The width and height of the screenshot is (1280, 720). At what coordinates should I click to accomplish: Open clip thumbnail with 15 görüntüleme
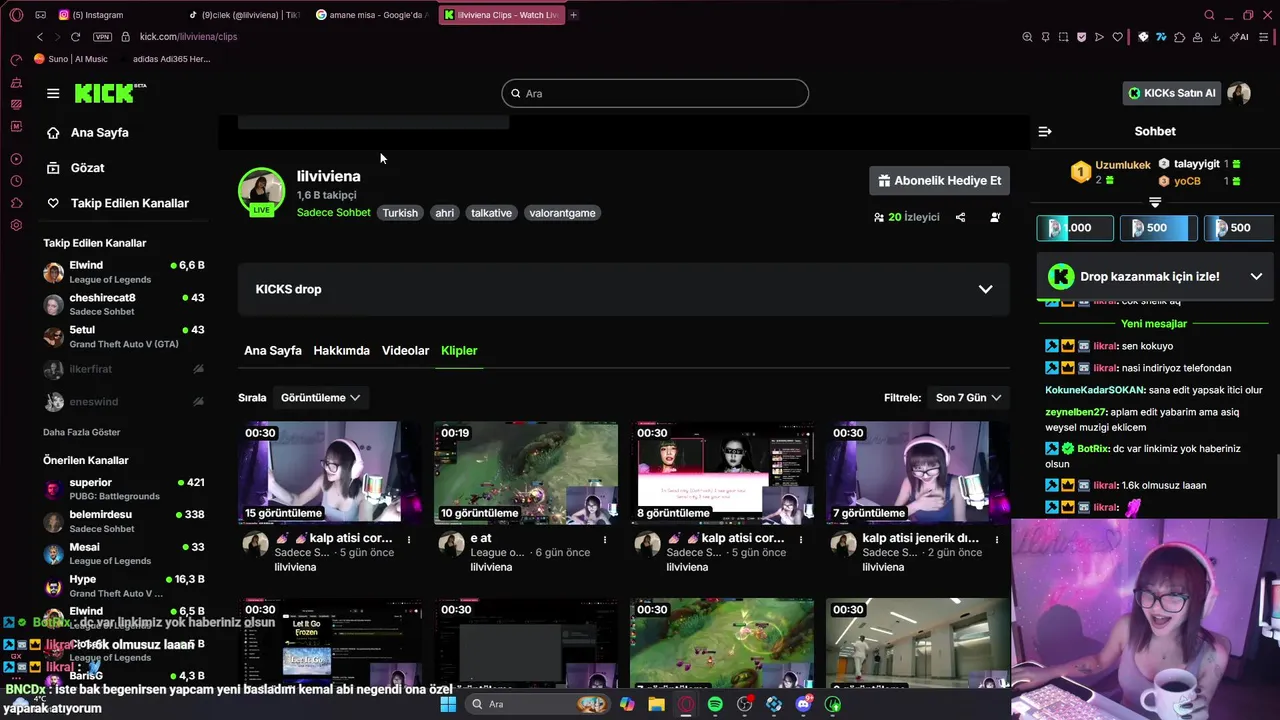coord(330,473)
